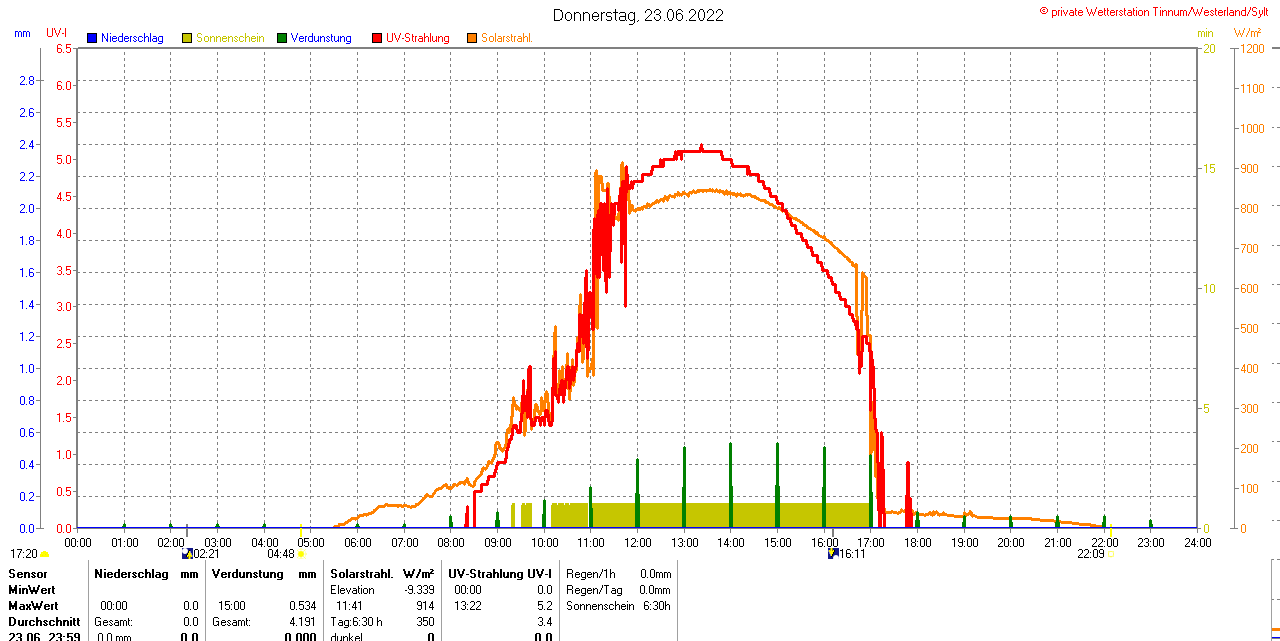
Task: Click the green Verdunstung legend square
Action: click(282, 38)
